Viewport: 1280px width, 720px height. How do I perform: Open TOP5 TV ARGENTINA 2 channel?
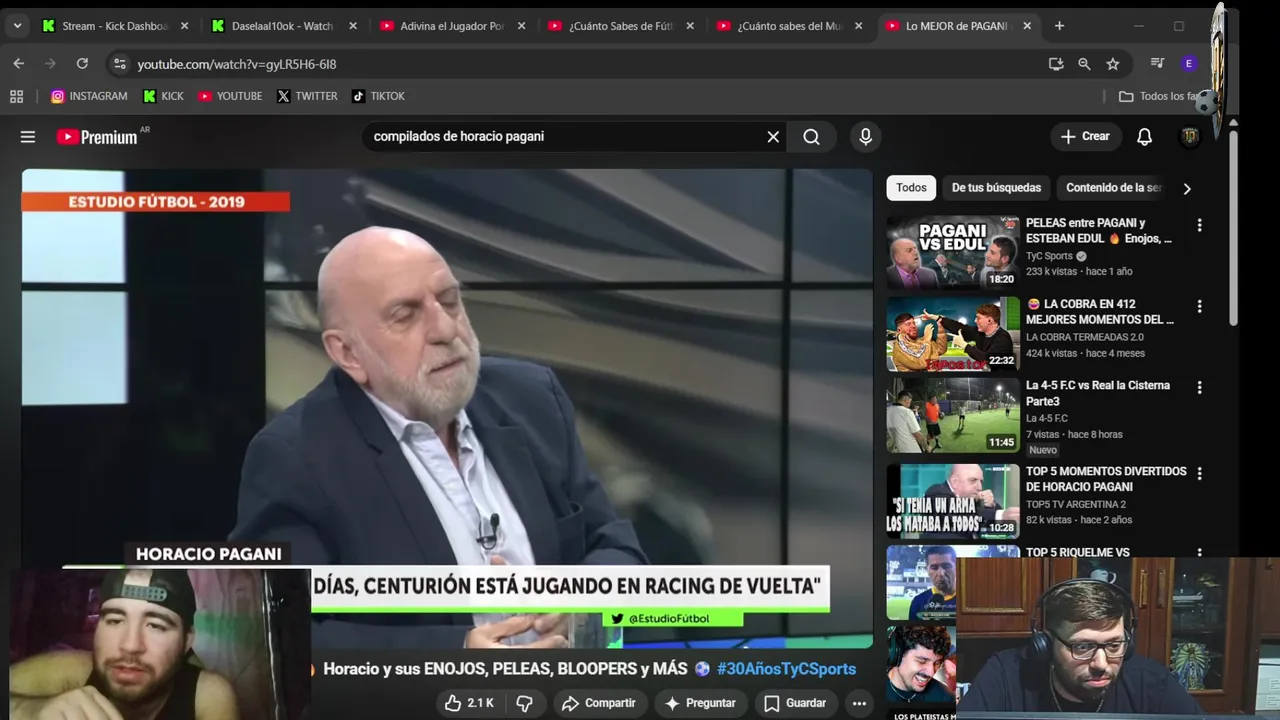[1076, 504]
